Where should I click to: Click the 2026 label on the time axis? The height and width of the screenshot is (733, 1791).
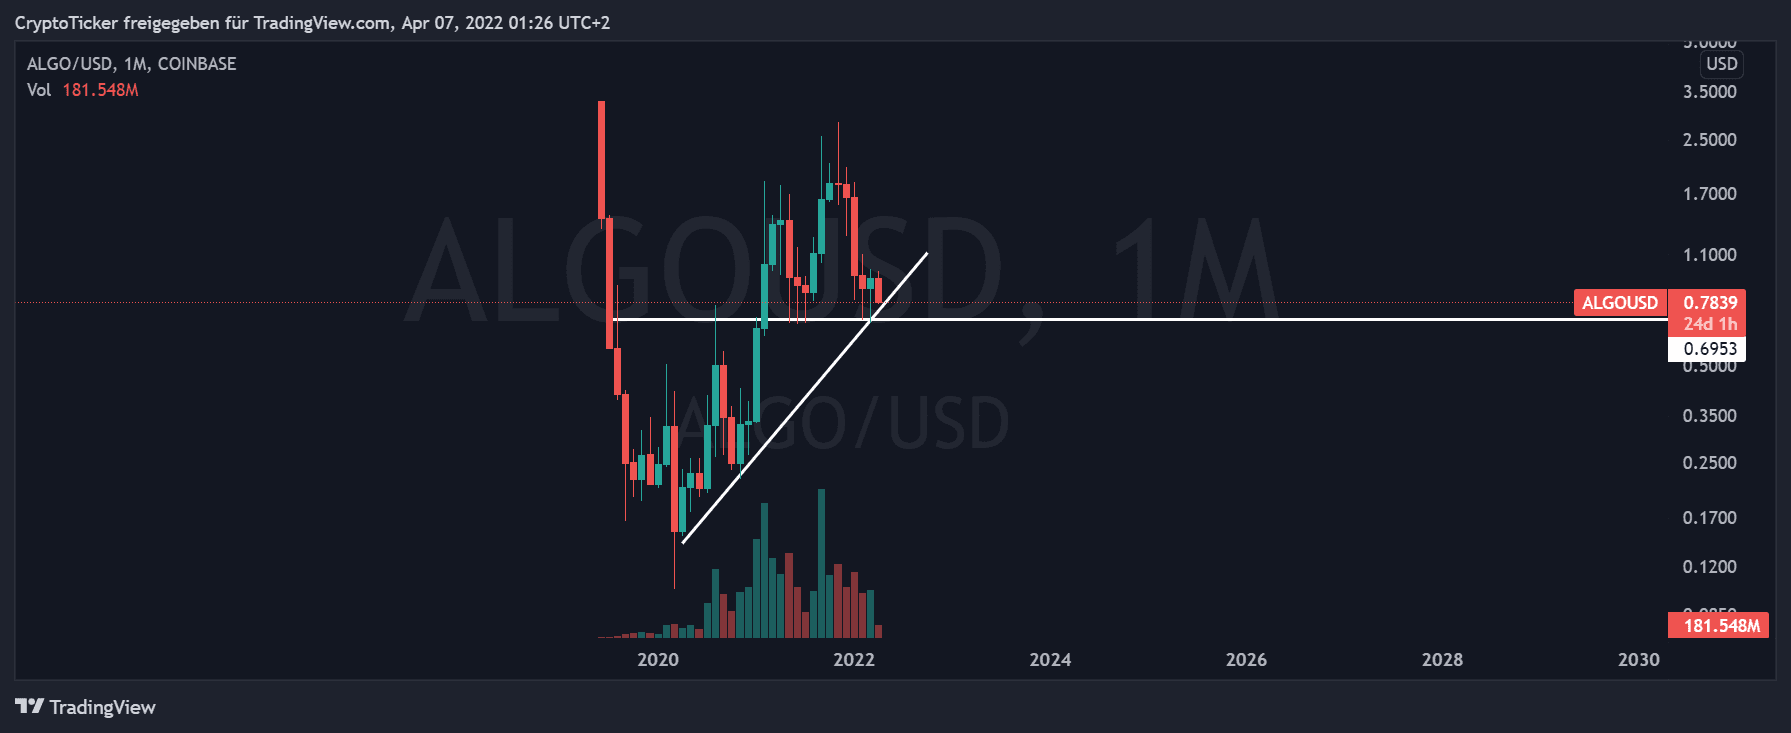pyautogui.click(x=1246, y=660)
